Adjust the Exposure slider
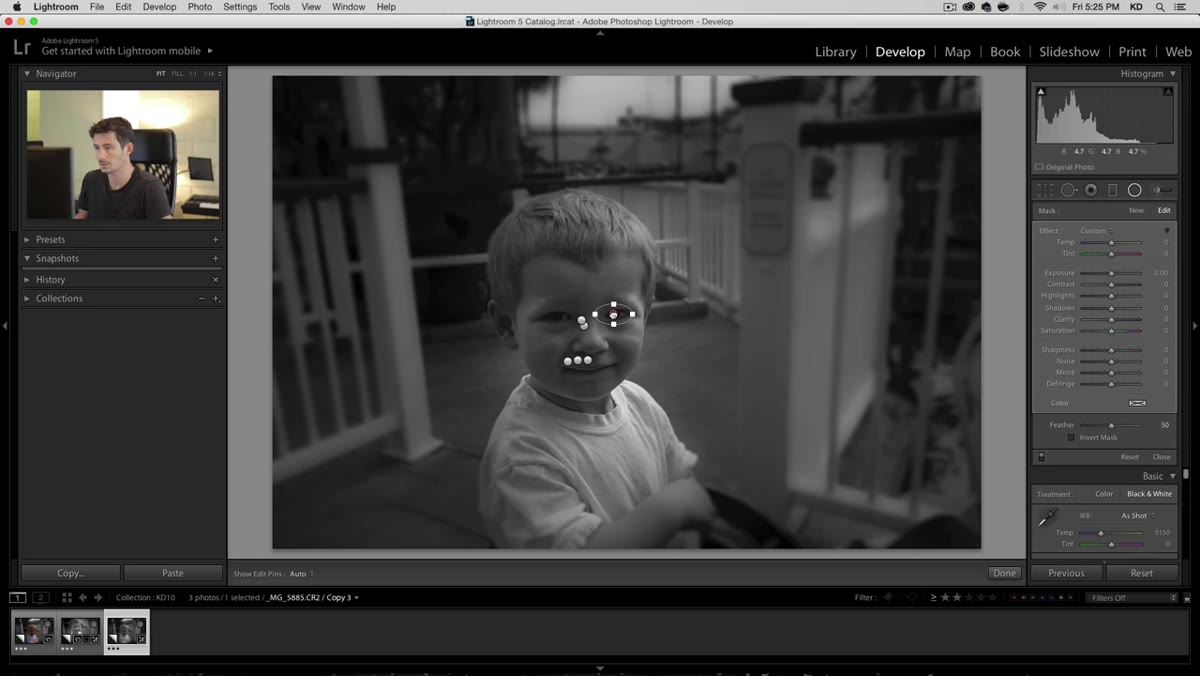 (1110, 273)
